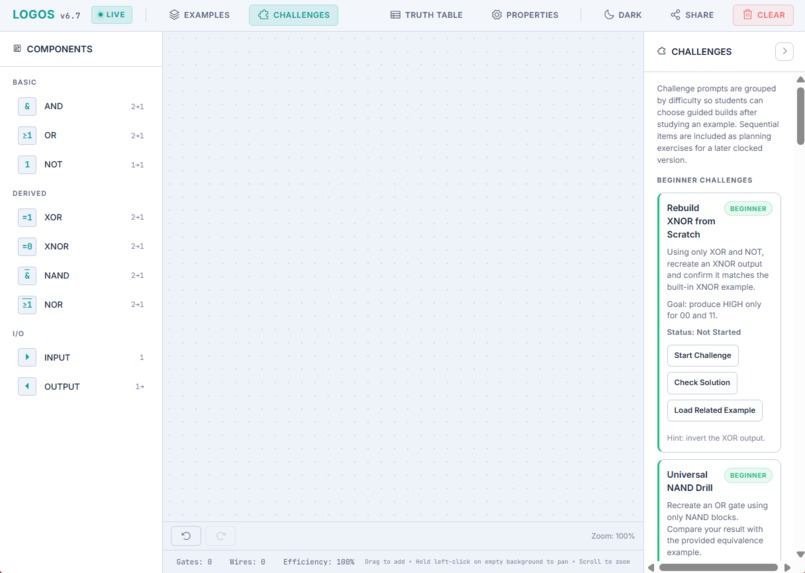Select the INPUT component icon

(x=27, y=357)
